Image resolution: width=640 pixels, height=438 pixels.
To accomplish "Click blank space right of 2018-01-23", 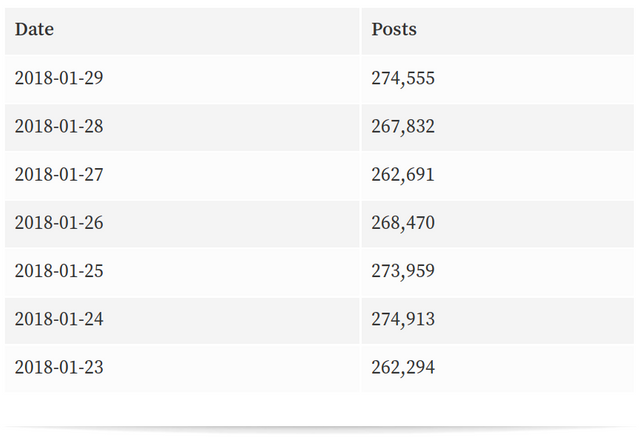I will coord(231,368).
